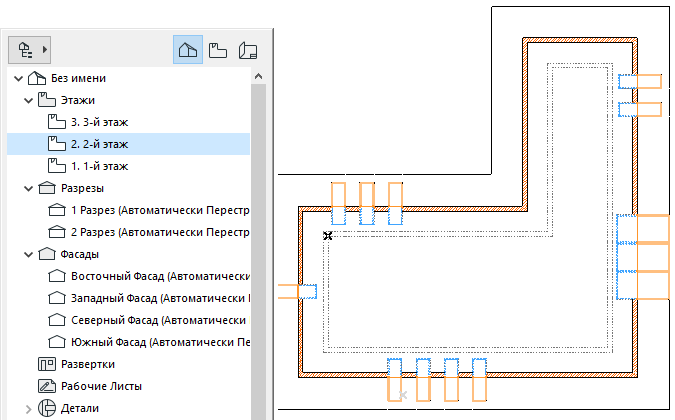The height and width of the screenshot is (420, 675).
Task: Open '1. 1-й этаж' story
Action: (99, 166)
